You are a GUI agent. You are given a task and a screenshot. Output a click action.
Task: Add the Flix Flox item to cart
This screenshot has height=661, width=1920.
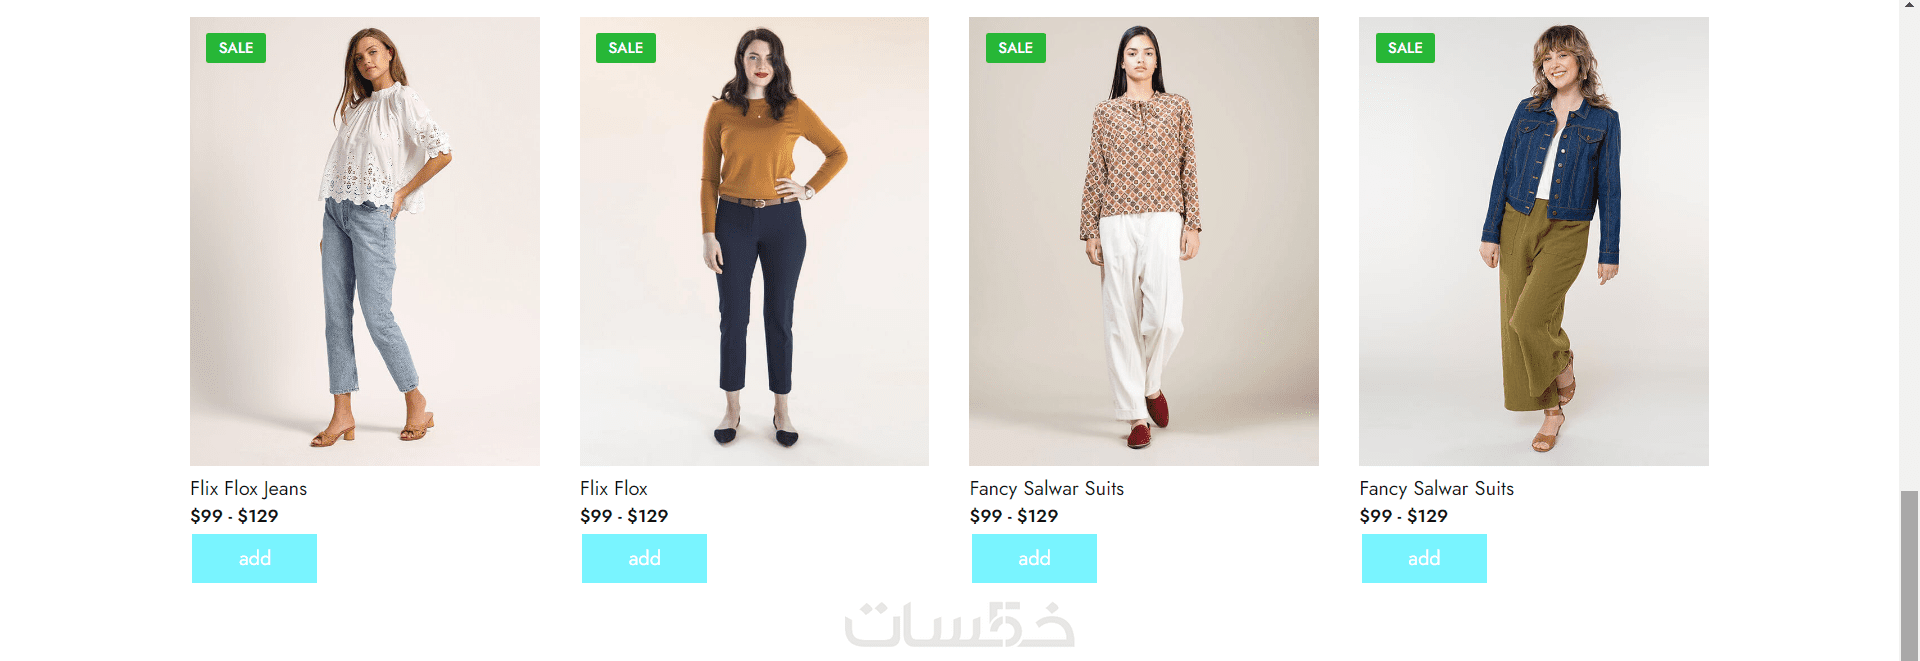pyautogui.click(x=645, y=558)
